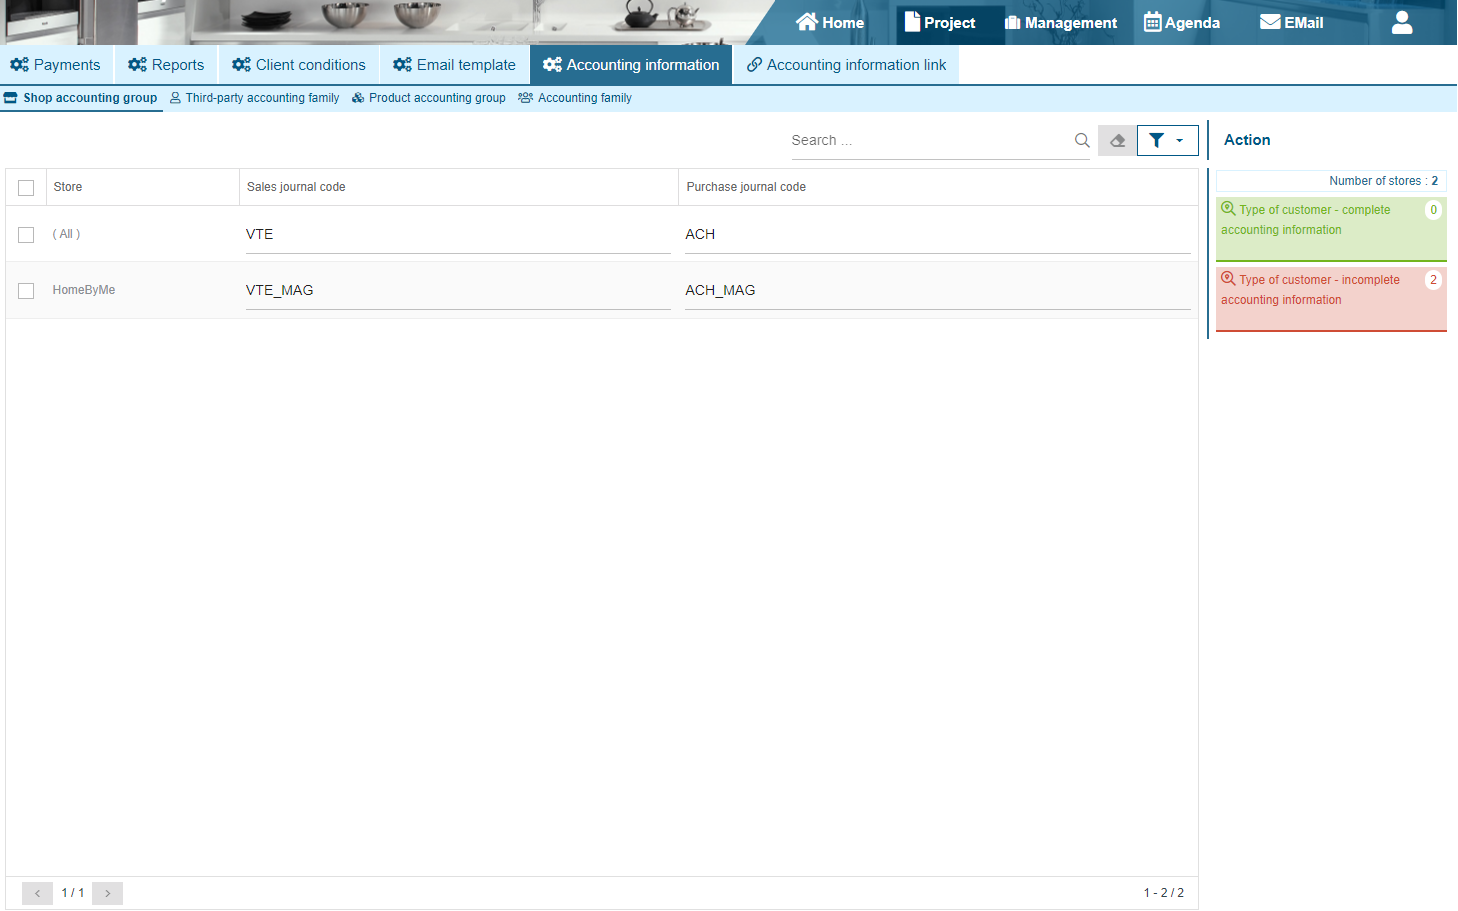Expand the filter funnel dropdown
1458x911 pixels.
click(1167, 141)
